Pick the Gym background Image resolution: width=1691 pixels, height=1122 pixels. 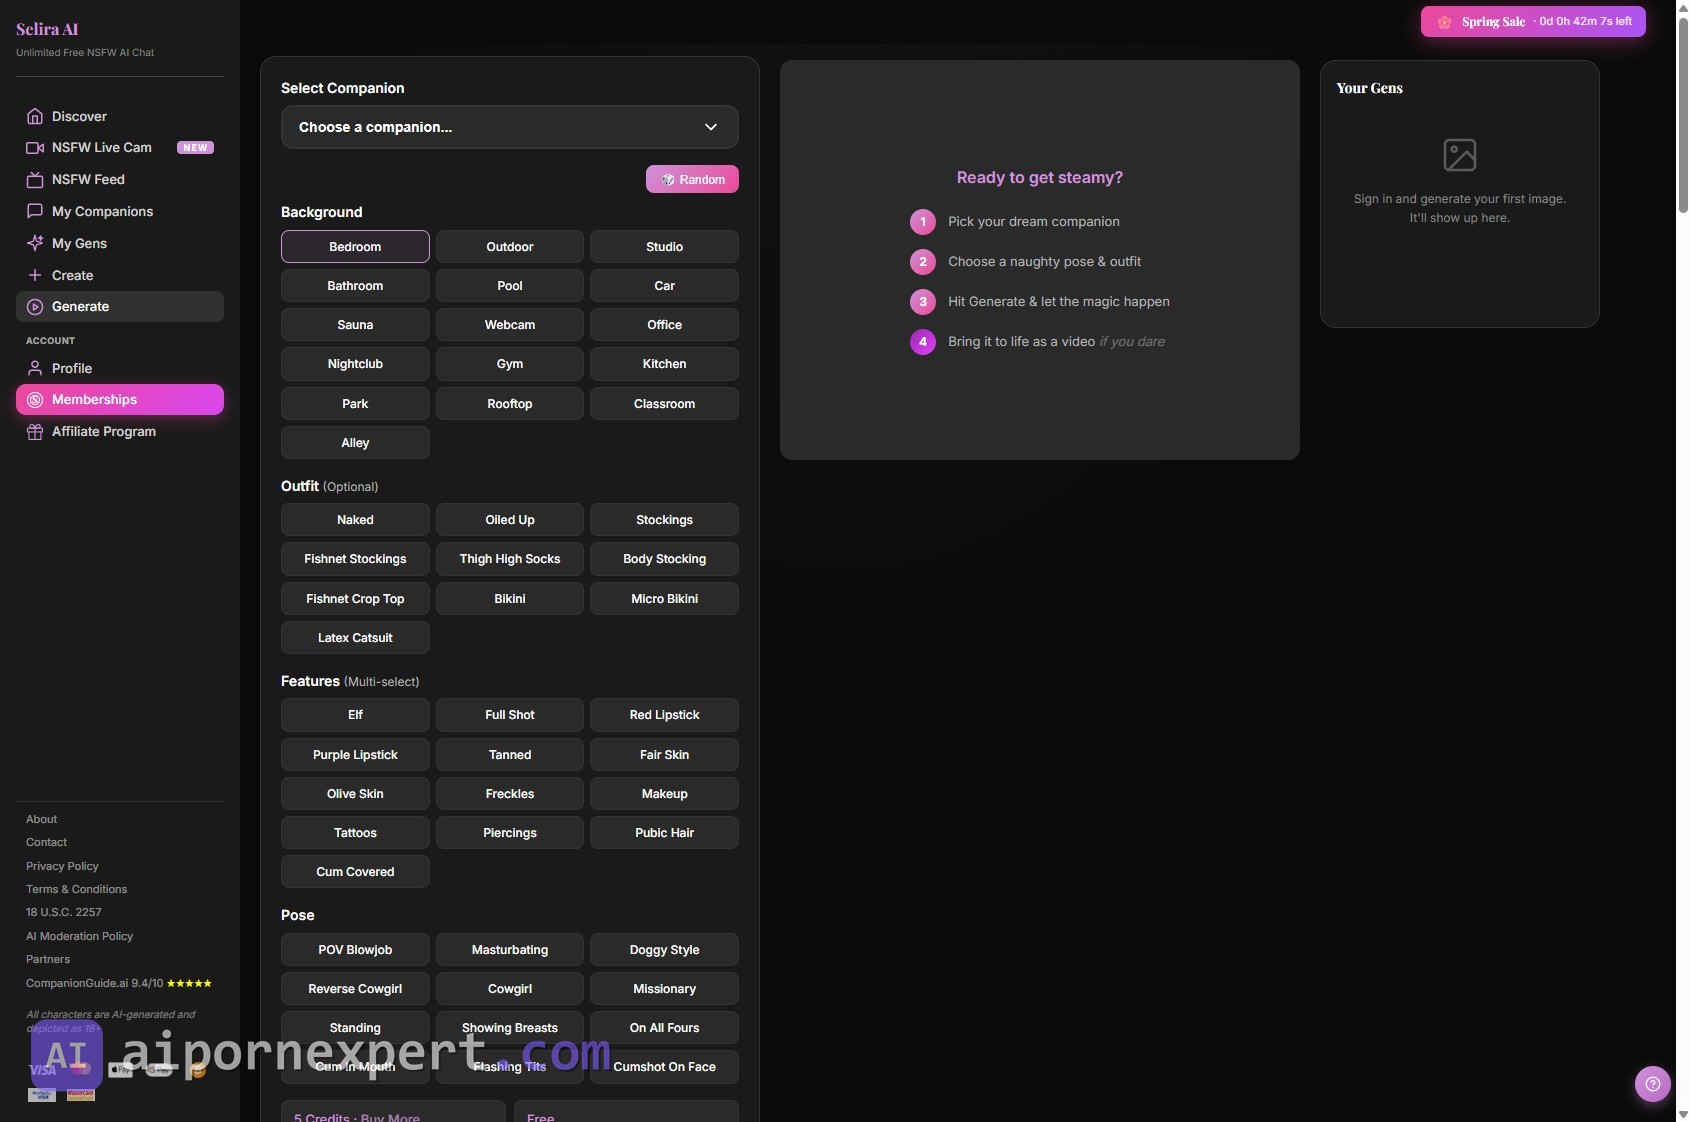[510, 364]
